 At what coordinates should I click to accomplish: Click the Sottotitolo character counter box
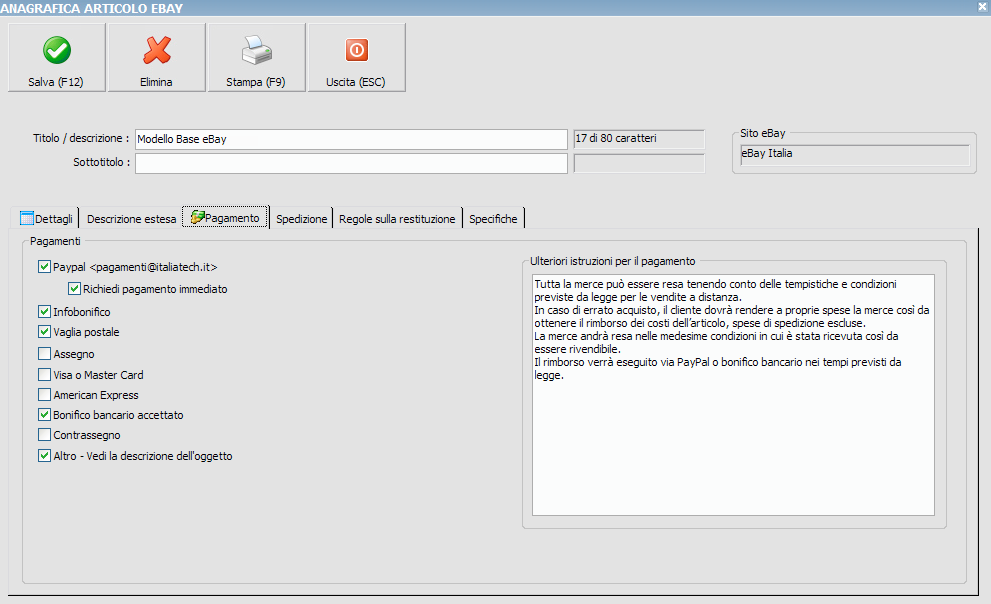pos(639,163)
